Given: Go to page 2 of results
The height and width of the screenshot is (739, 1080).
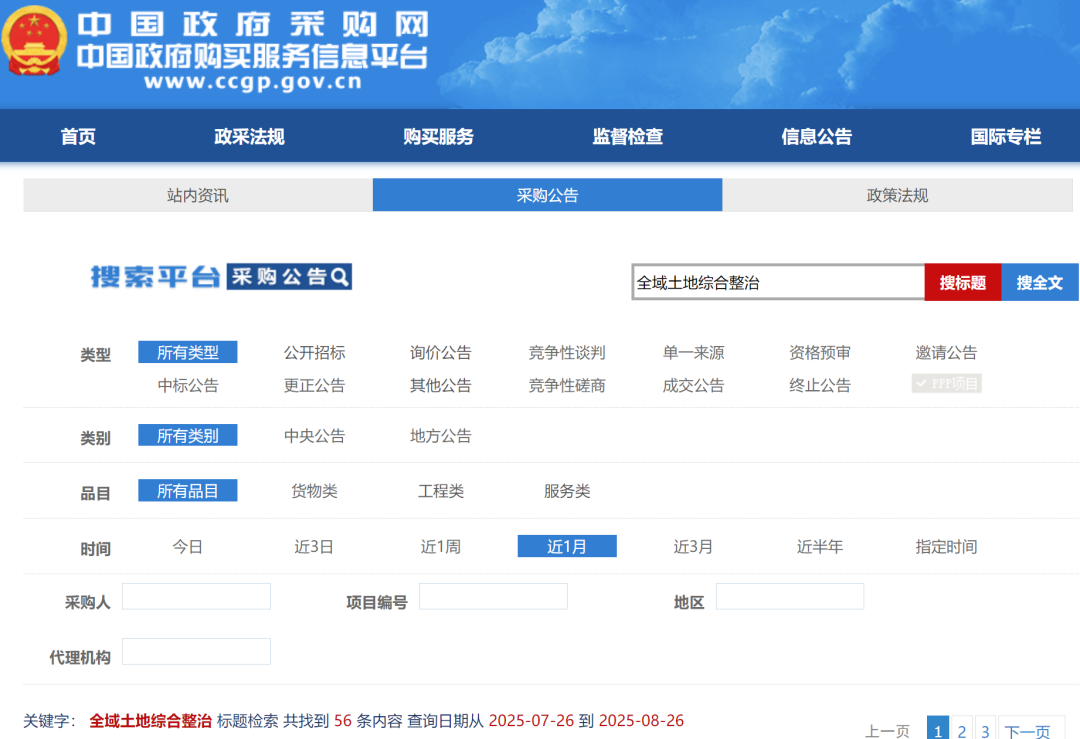Looking at the screenshot, I should click(961, 730).
